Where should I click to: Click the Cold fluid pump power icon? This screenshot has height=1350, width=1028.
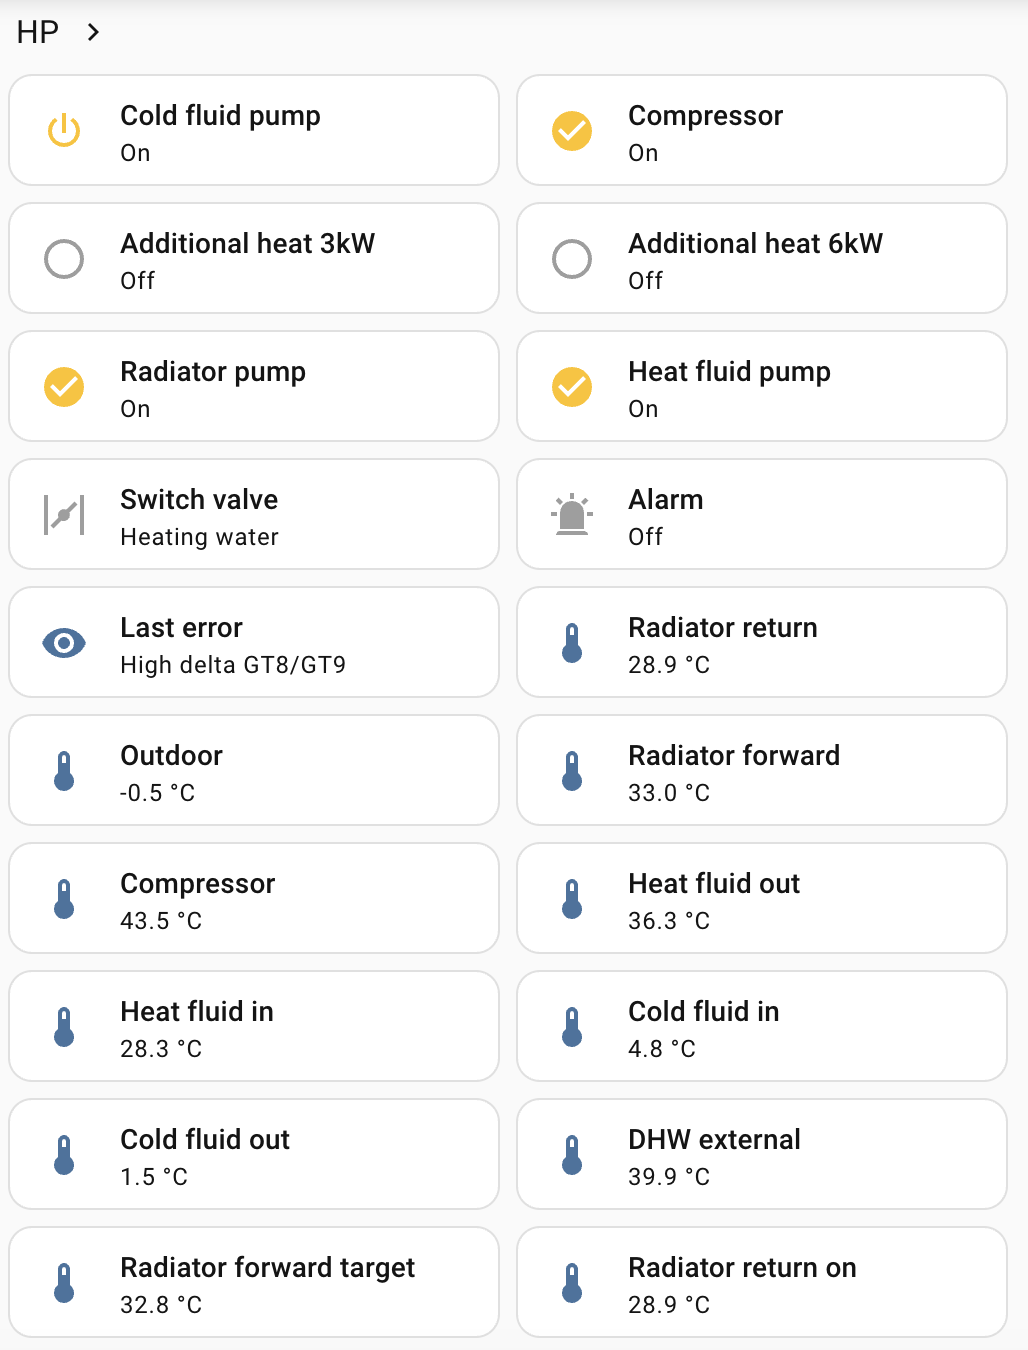(64, 131)
